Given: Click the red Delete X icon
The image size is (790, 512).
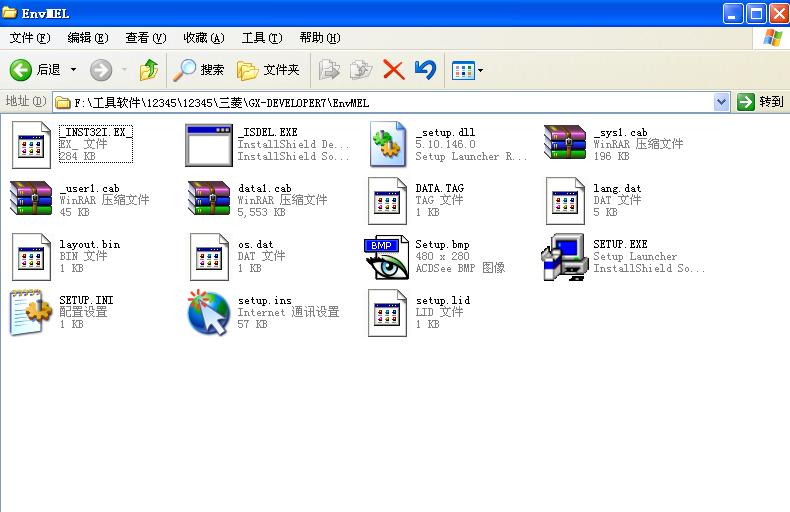Looking at the screenshot, I should [x=393, y=70].
